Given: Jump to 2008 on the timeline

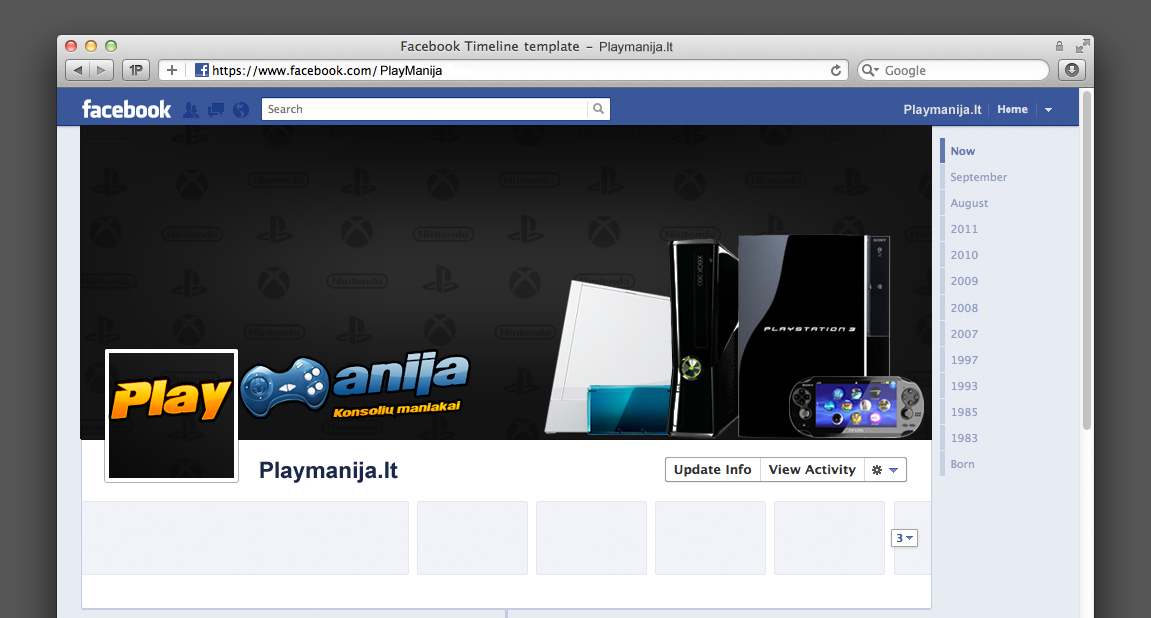Looking at the screenshot, I should point(964,308).
